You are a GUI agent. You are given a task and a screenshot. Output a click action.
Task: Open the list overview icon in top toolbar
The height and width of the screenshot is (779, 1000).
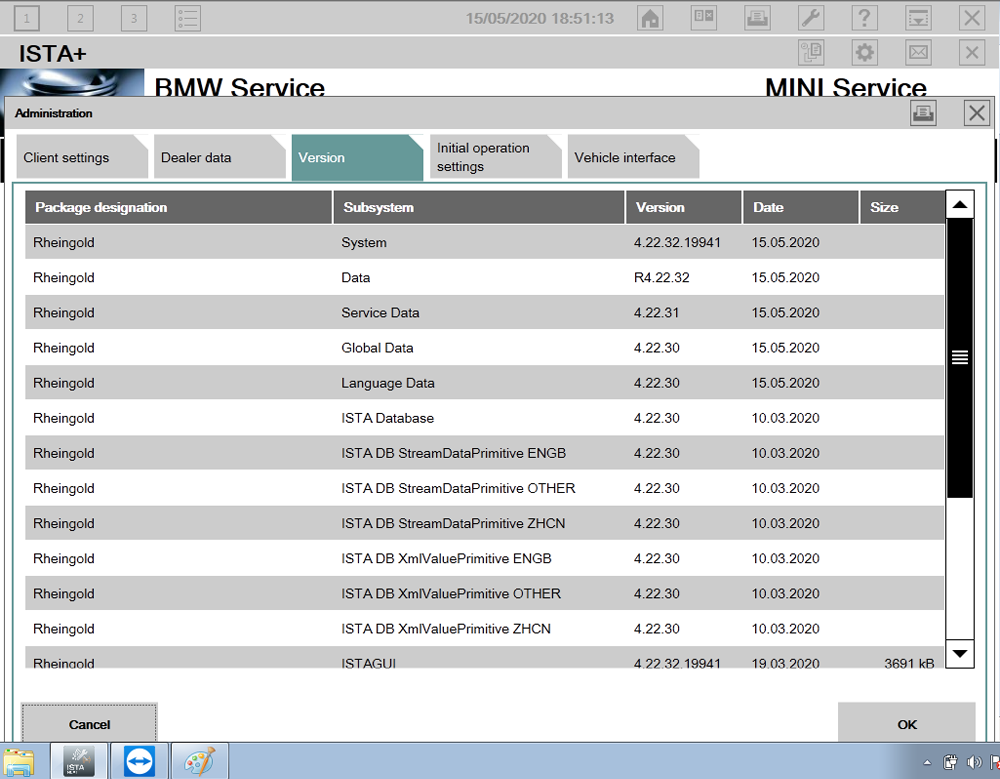tap(188, 18)
